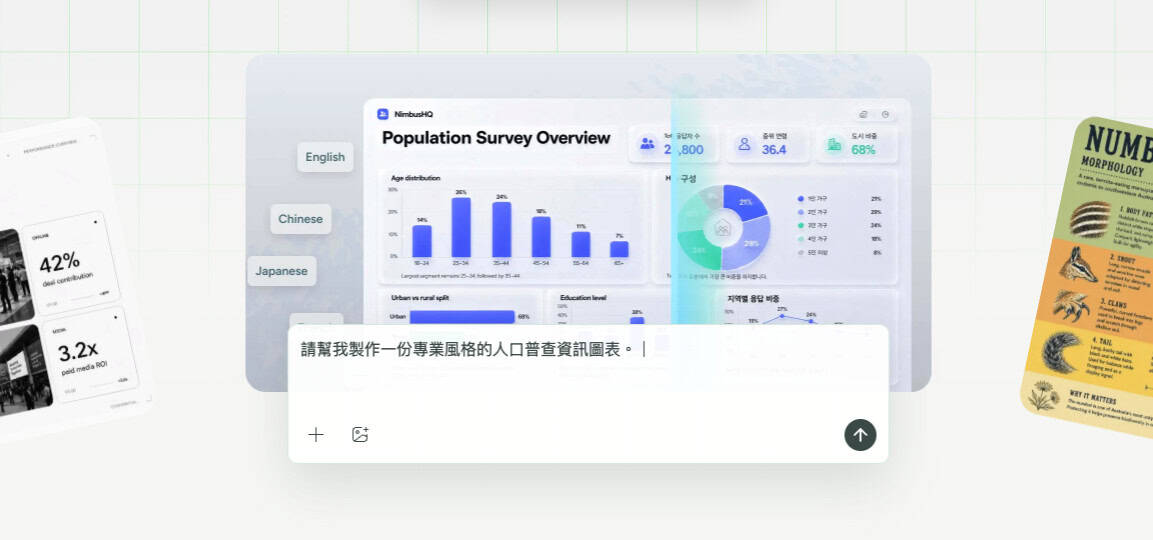Click the 'Urban vs rural split' title
The image size is (1153, 540).
420,298
